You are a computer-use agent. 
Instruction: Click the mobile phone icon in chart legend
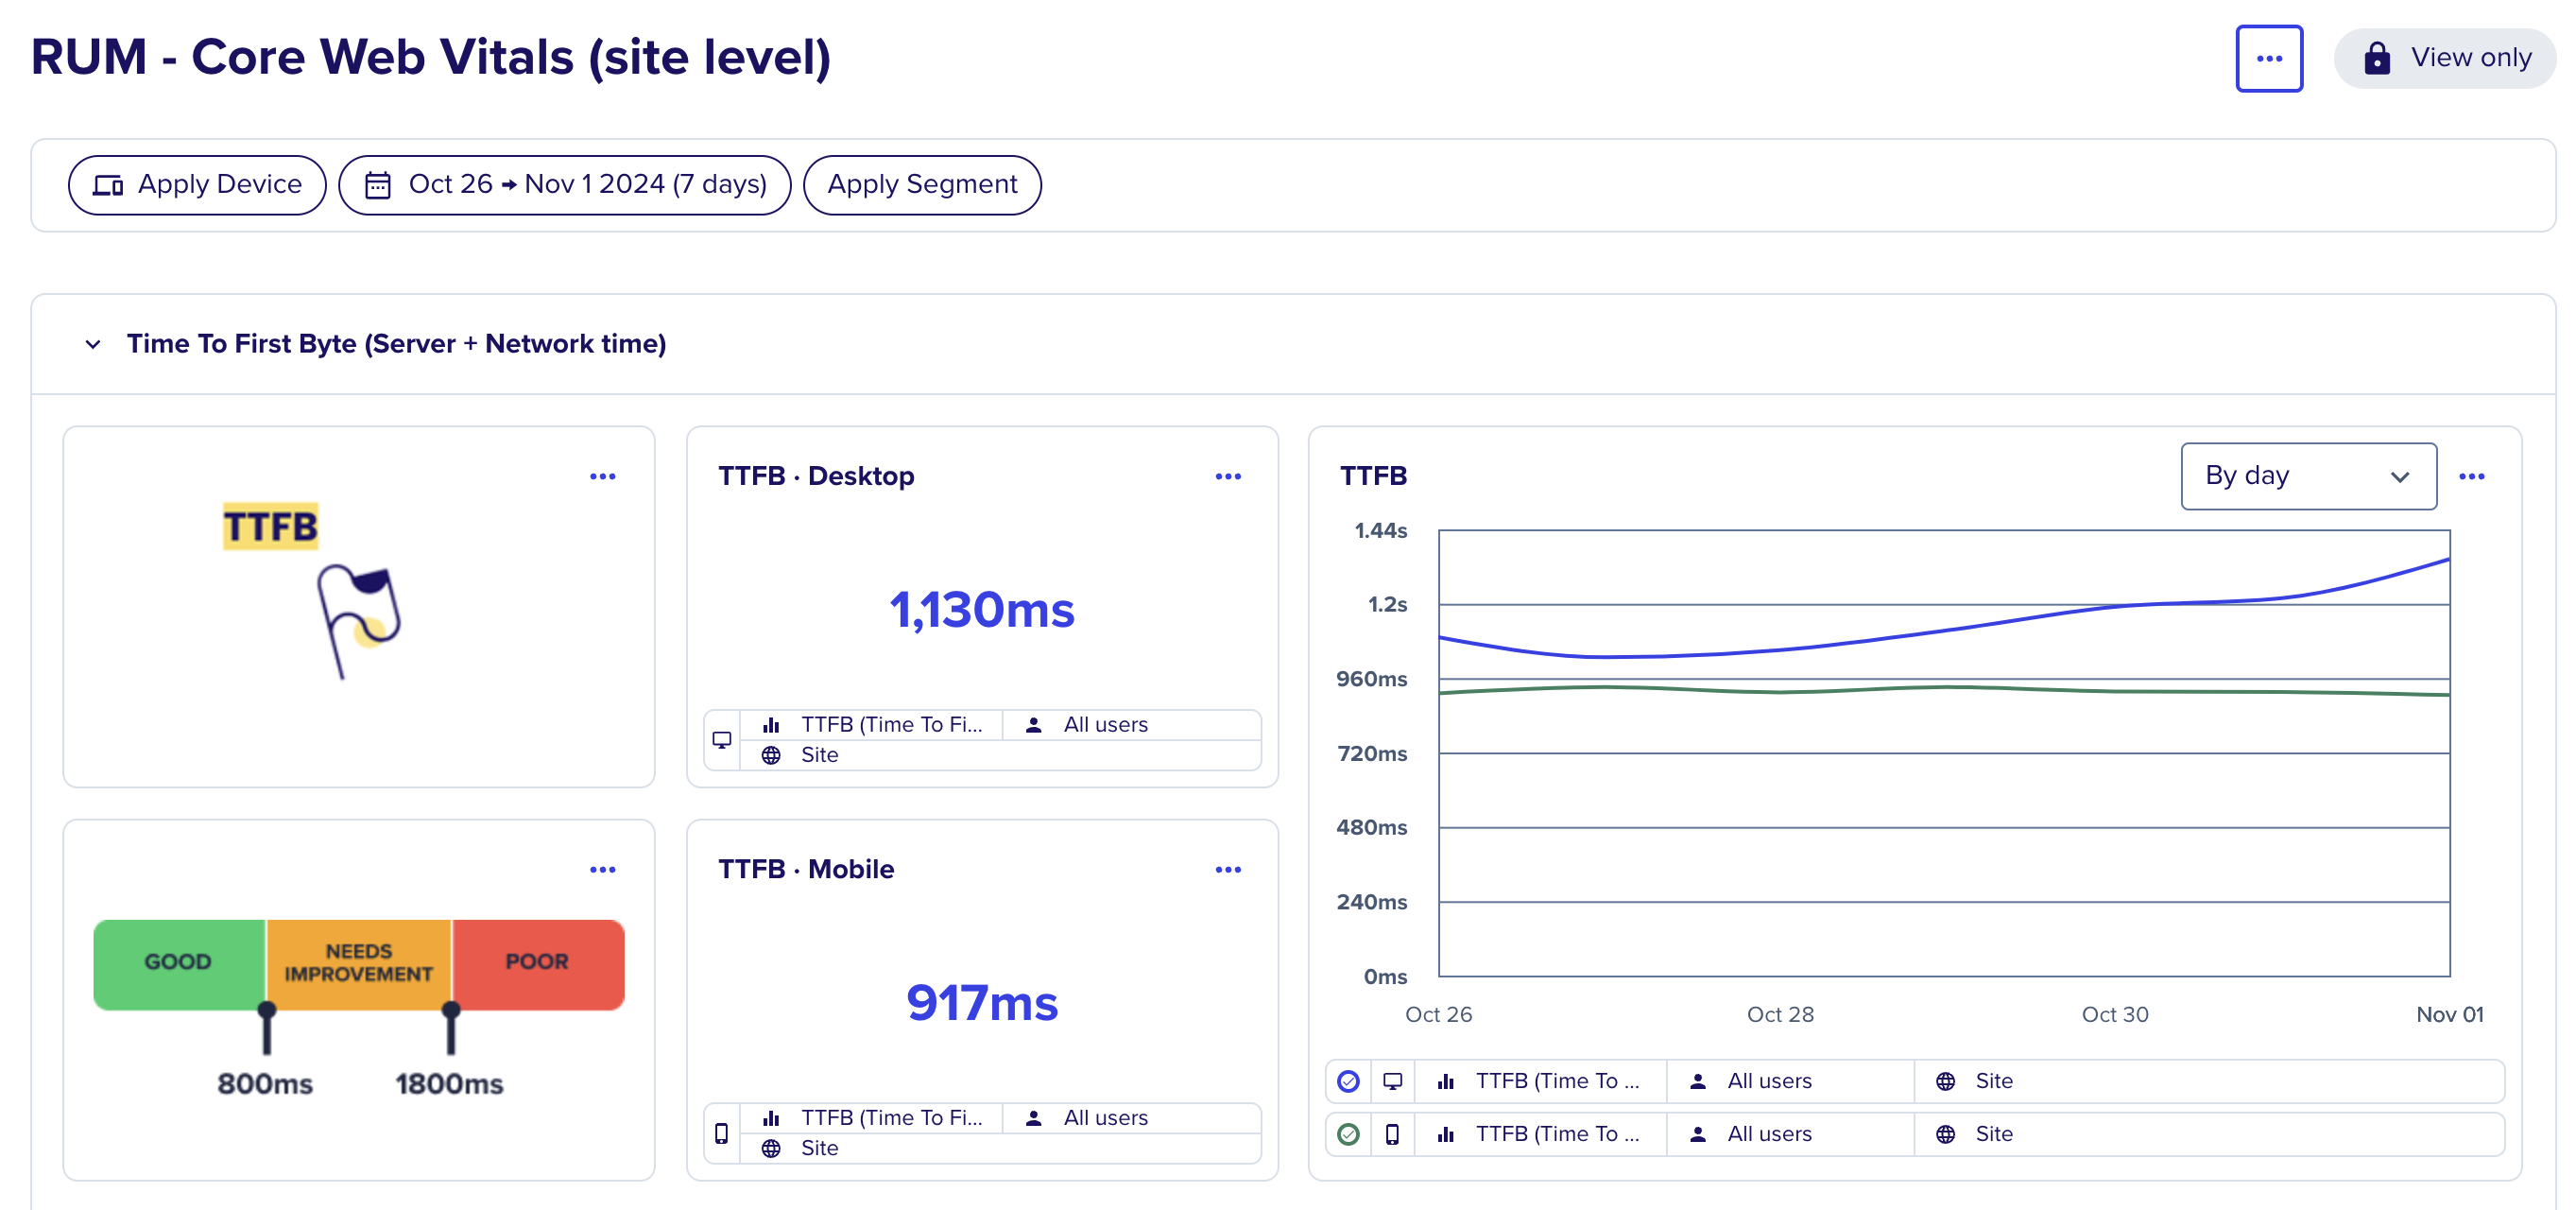click(x=1391, y=1133)
